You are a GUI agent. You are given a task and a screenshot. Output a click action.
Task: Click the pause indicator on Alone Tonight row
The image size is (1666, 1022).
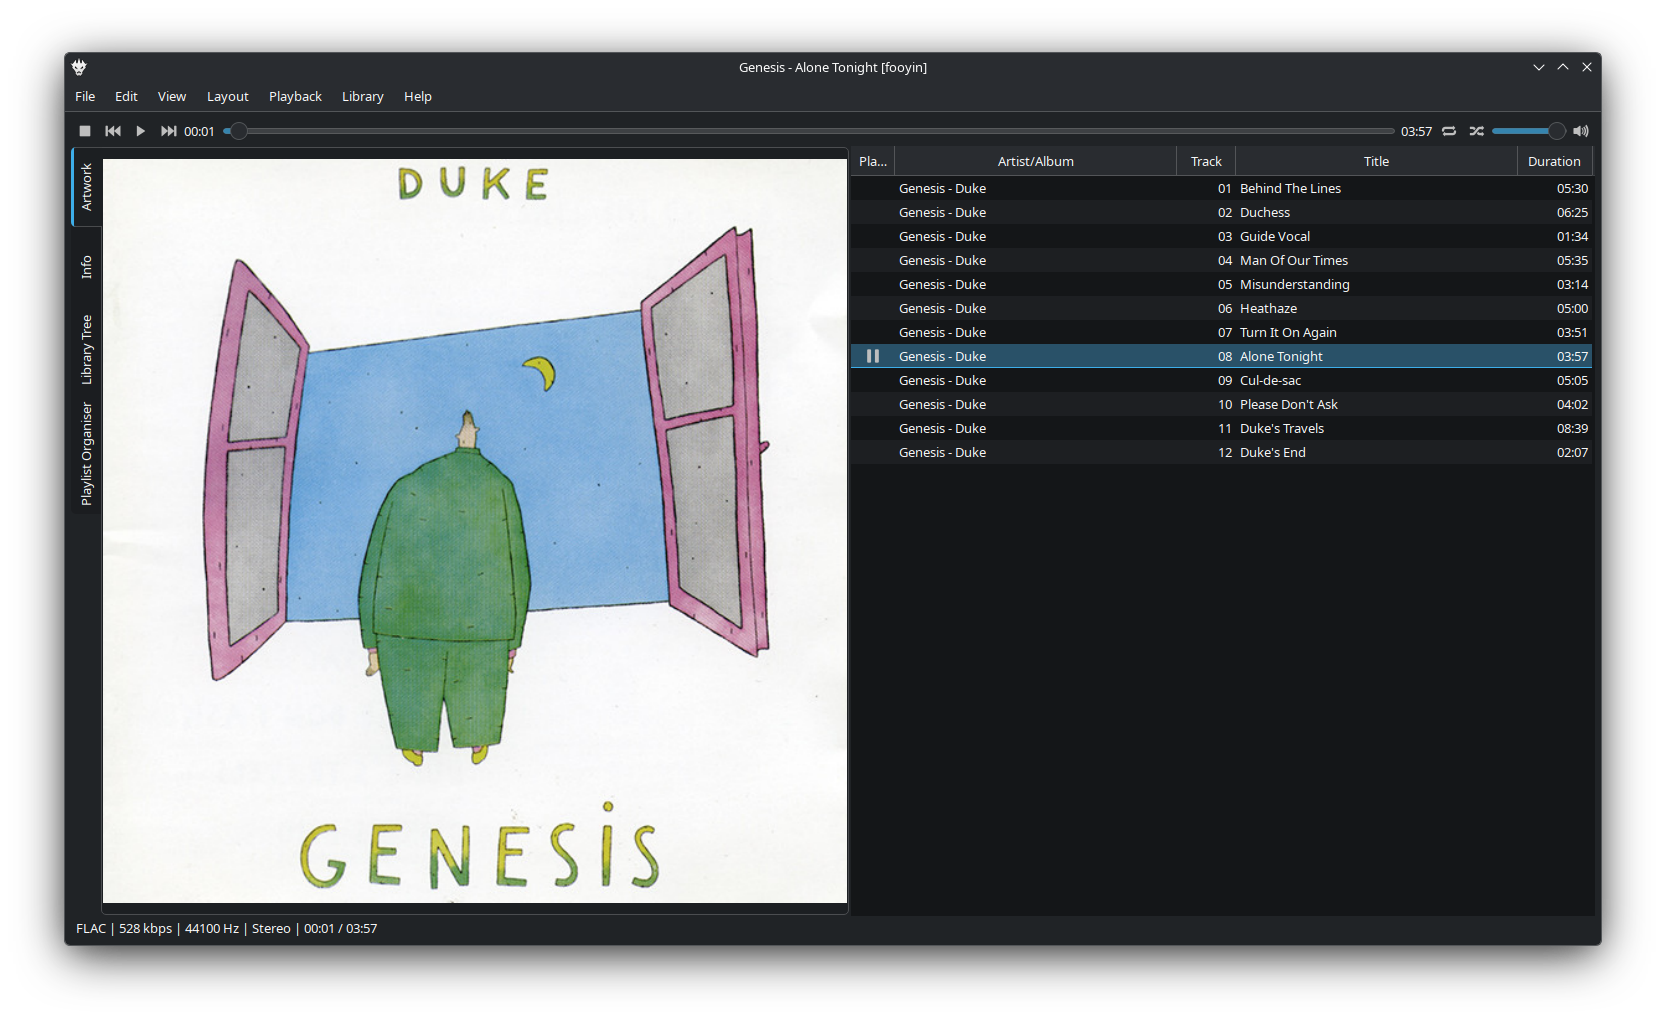click(x=873, y=356)
